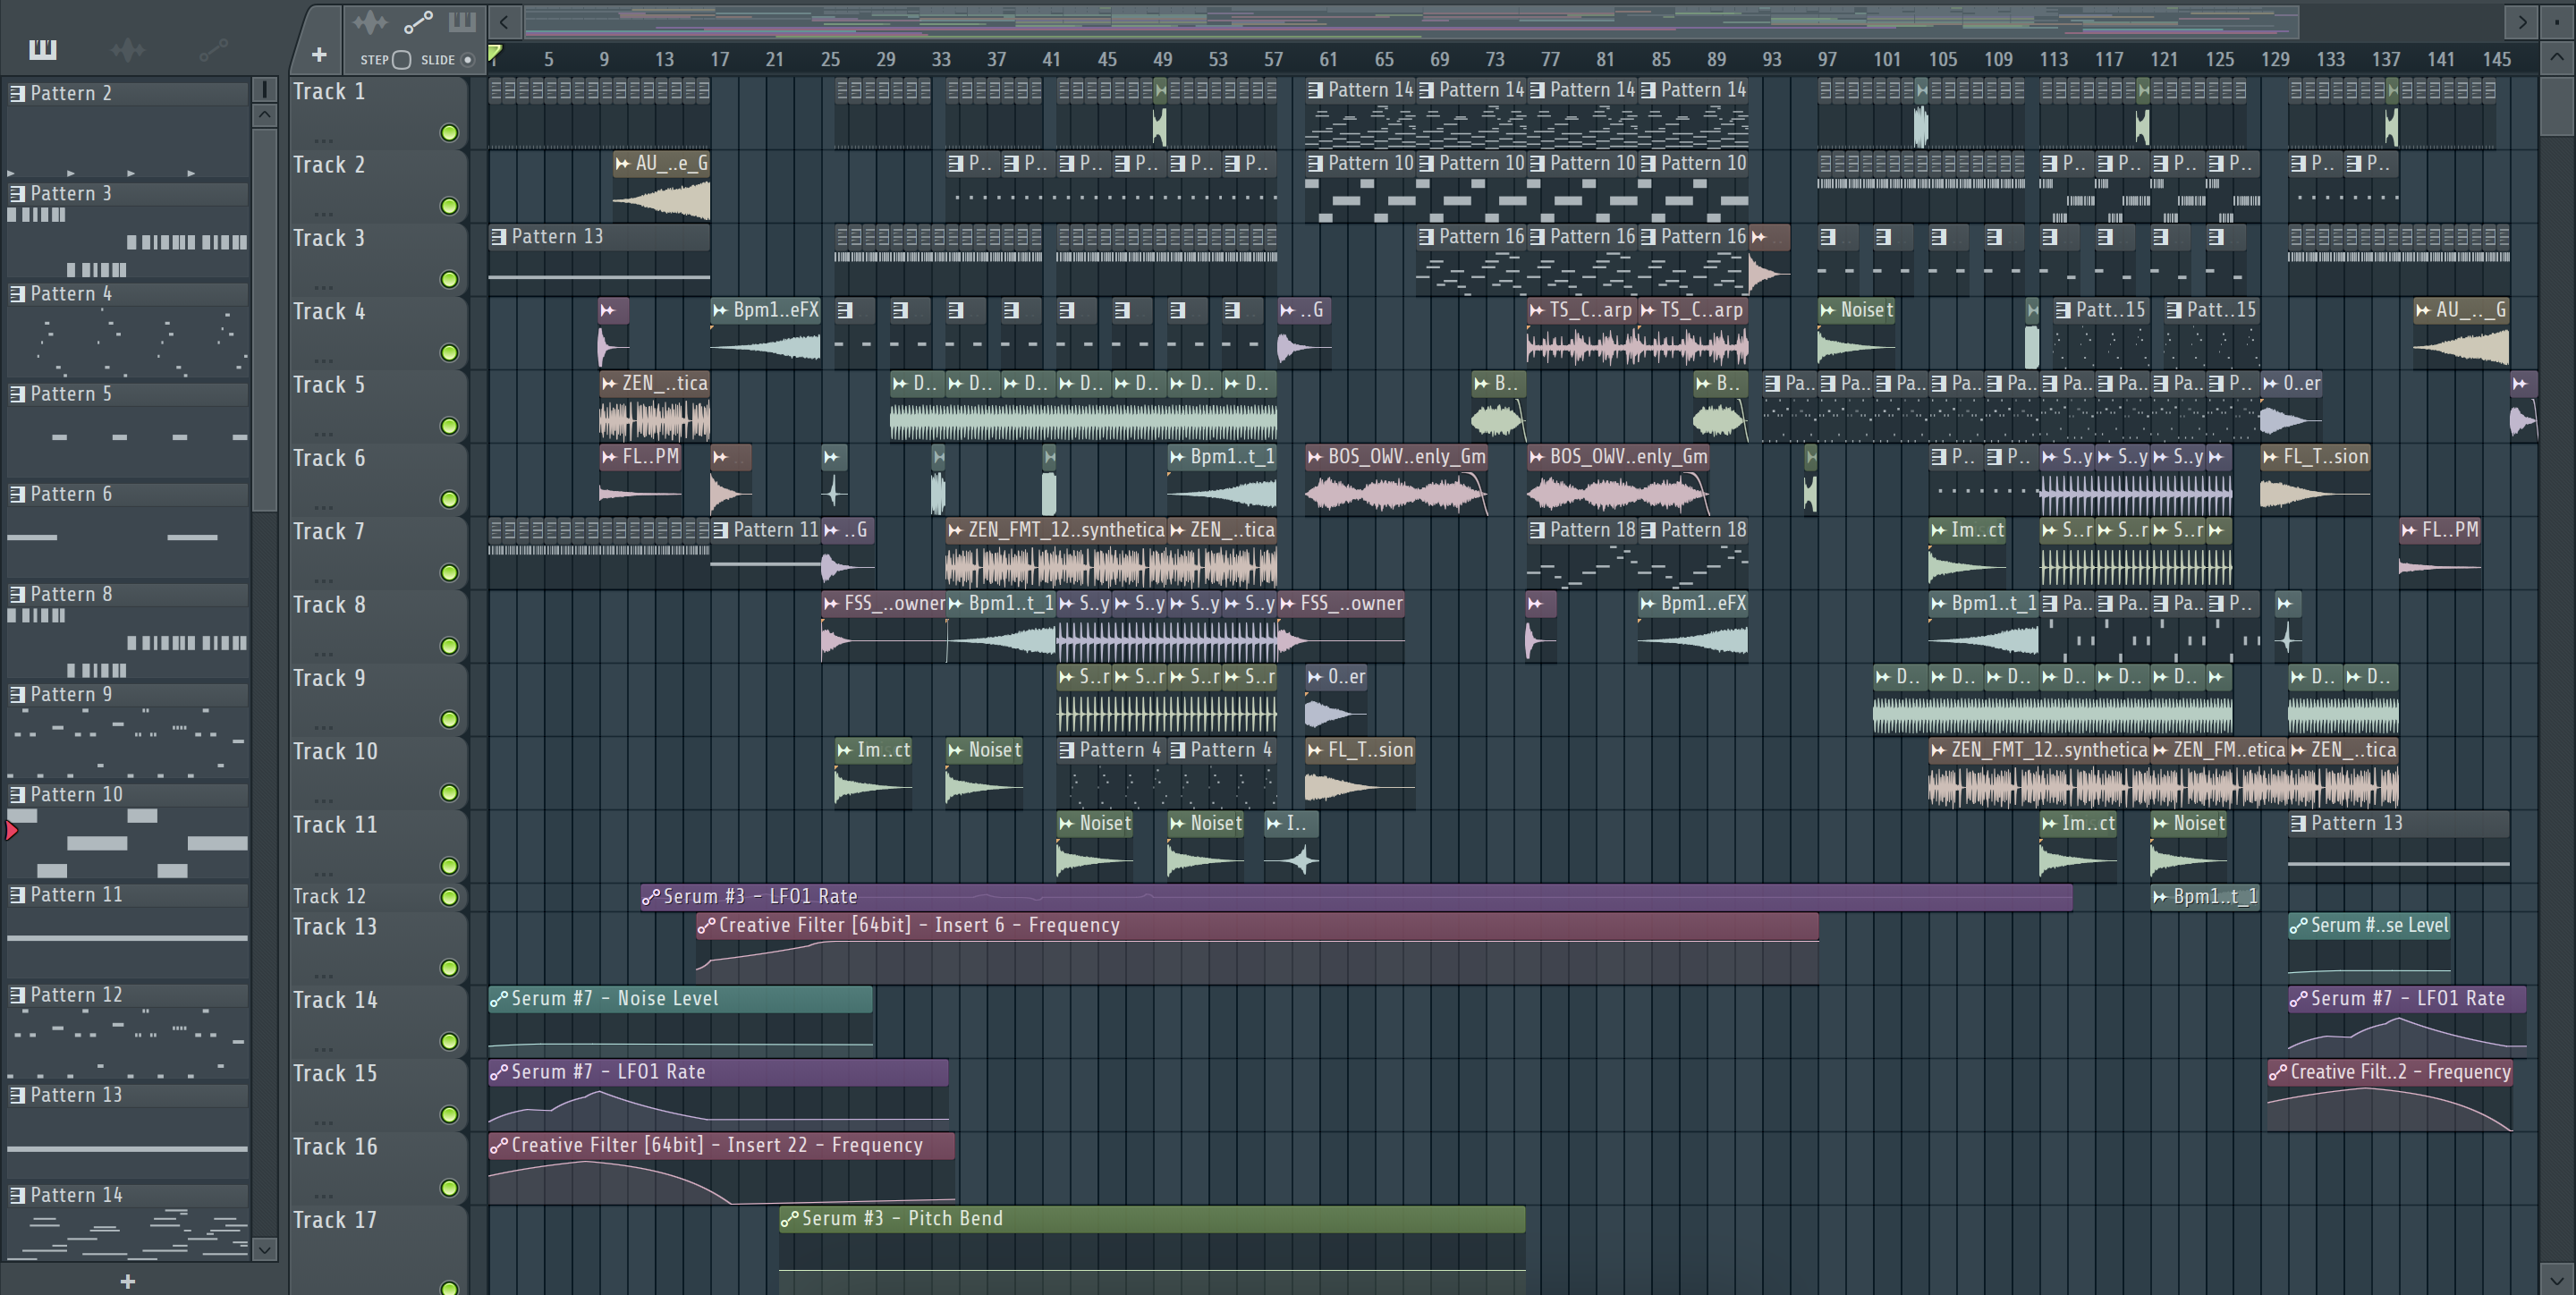Image resolution: width=2576 pixels, height=1295 pixels.
Task: Click audio icon on Bpm1..eFX clip in Track 4
Action: tap(720, 310)
